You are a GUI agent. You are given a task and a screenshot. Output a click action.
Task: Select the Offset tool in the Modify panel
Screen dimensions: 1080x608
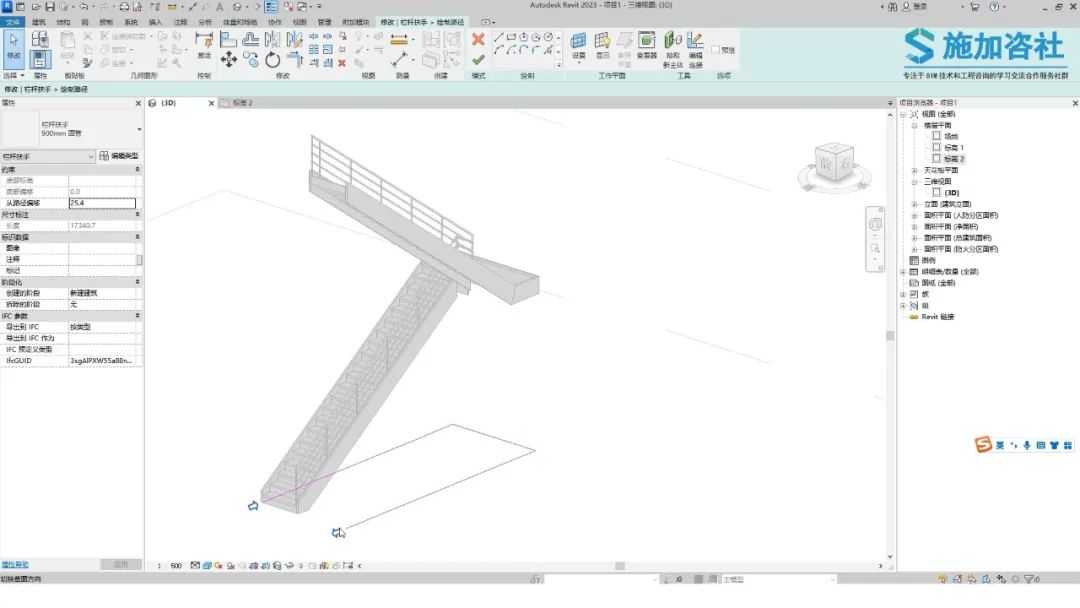pos(251,40)
